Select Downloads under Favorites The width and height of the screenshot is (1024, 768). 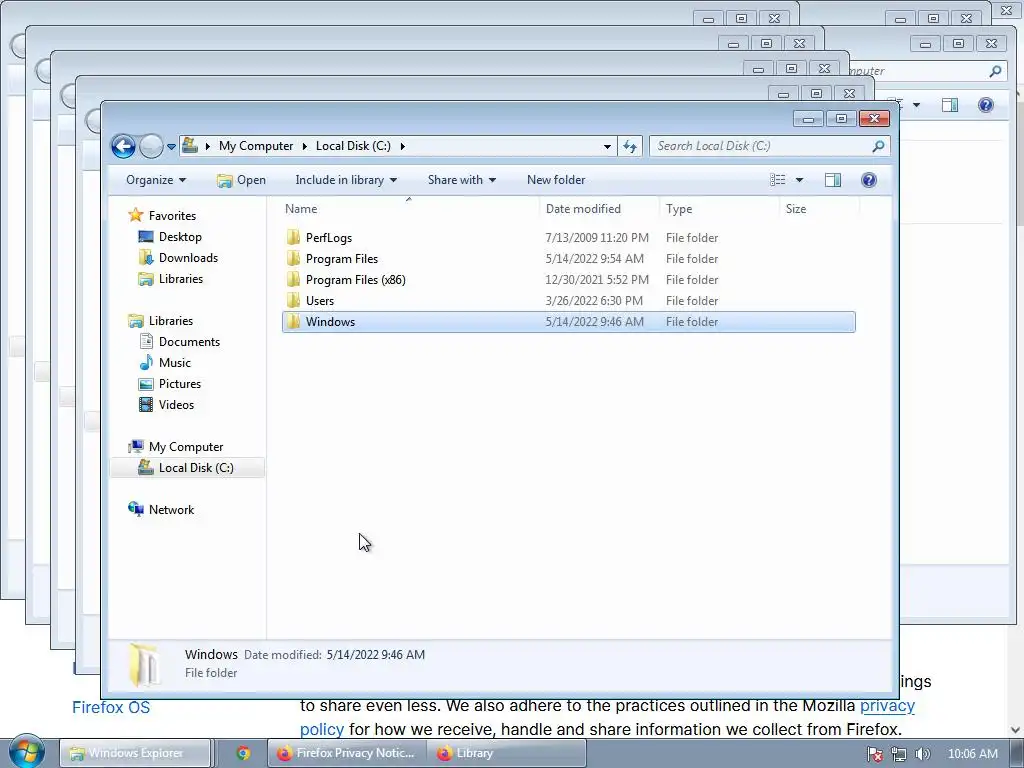[188, 257]
